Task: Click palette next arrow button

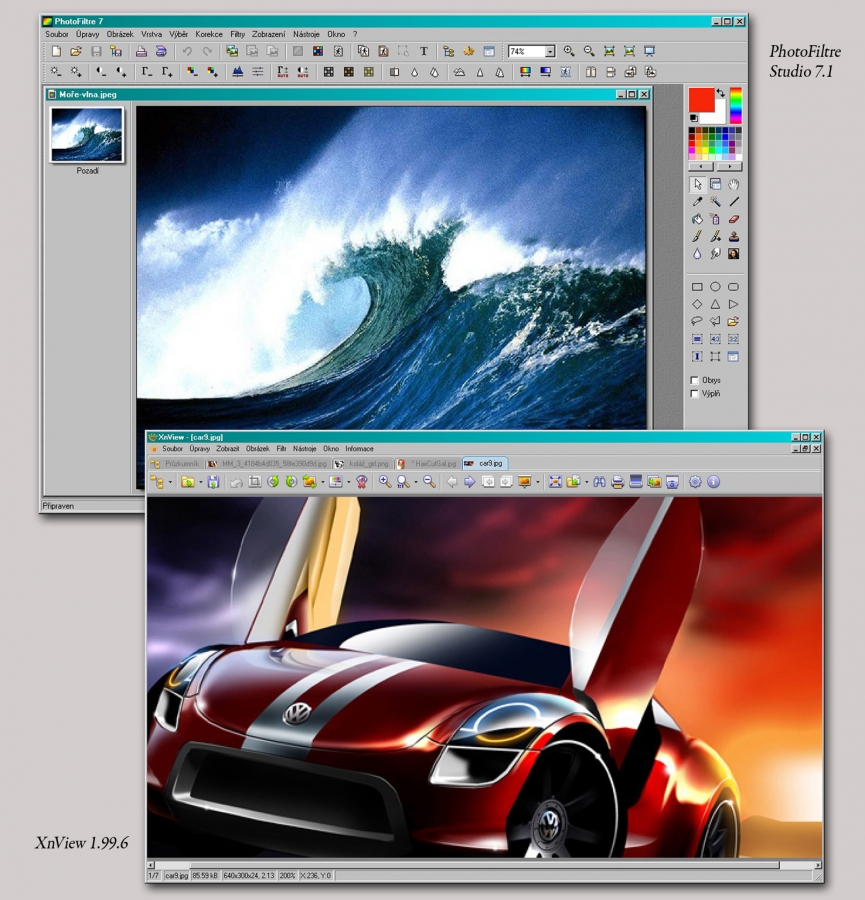Action: pyautogui.click(x=729, y=166)
